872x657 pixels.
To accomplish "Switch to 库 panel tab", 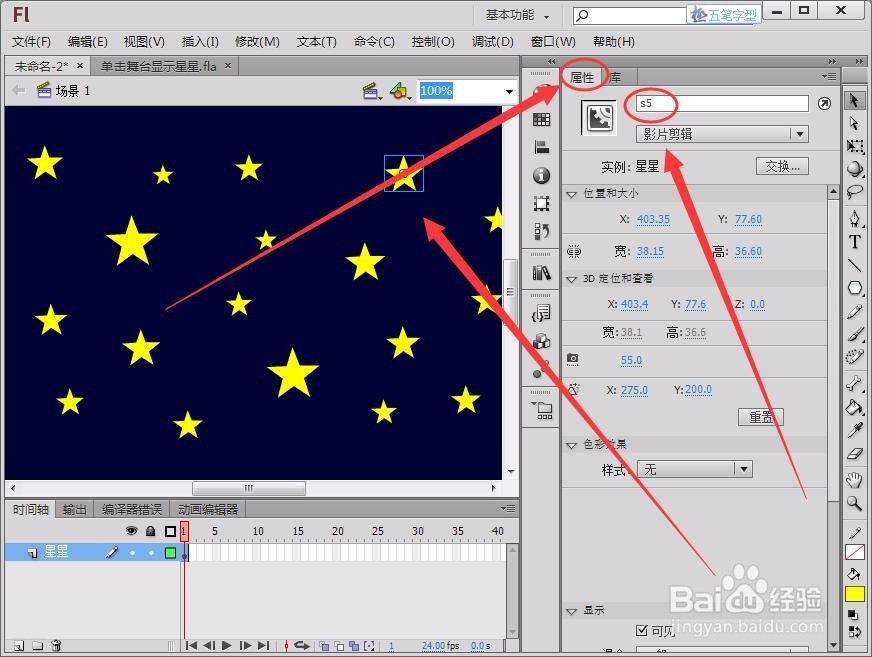I will point(616,77).
